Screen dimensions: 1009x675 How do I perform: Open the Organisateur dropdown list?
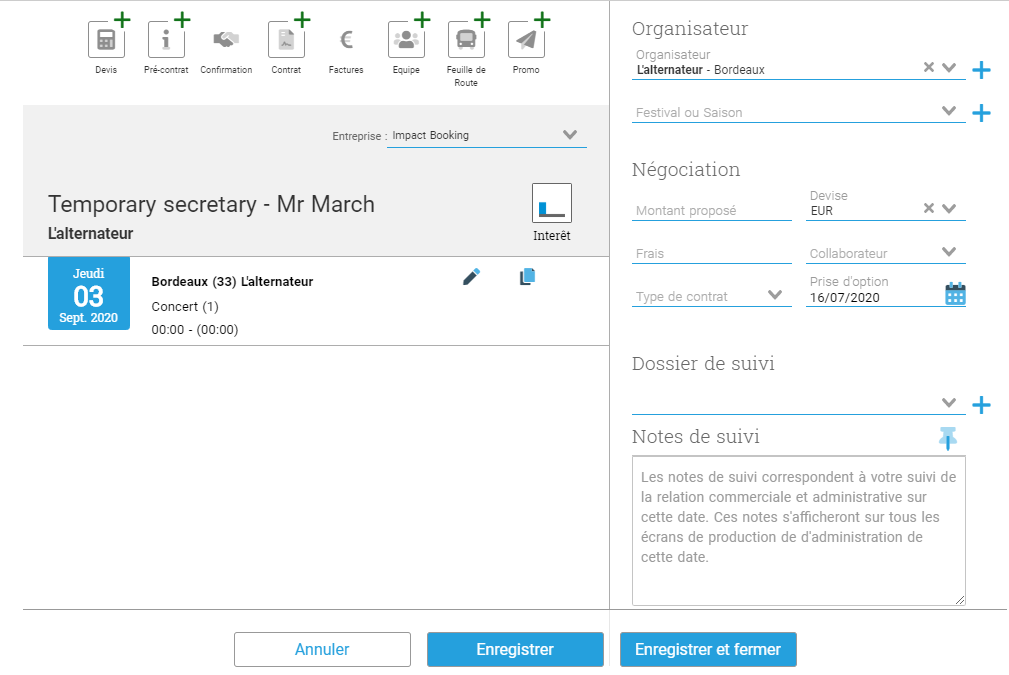tap(949, 67)
